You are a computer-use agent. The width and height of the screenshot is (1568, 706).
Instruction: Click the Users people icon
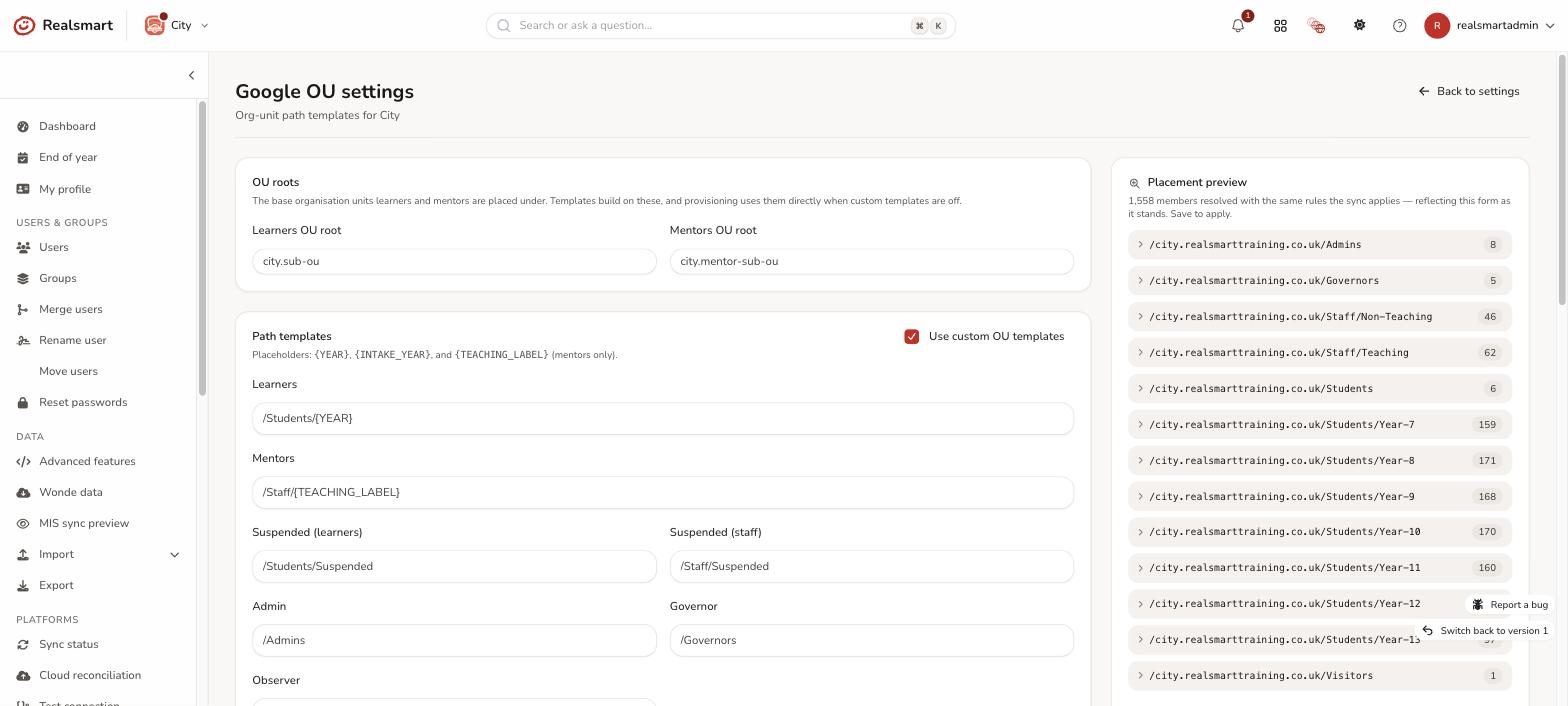pyautogui.click(x=23, y=247)
